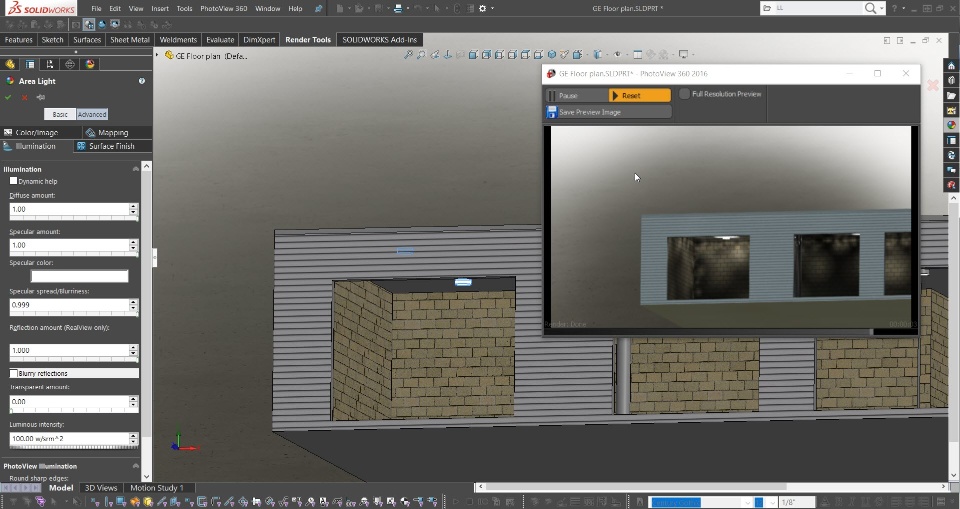Open Appearances color ball icon in task pane
The image size is (960, 509).
click(x=951, y=125)
